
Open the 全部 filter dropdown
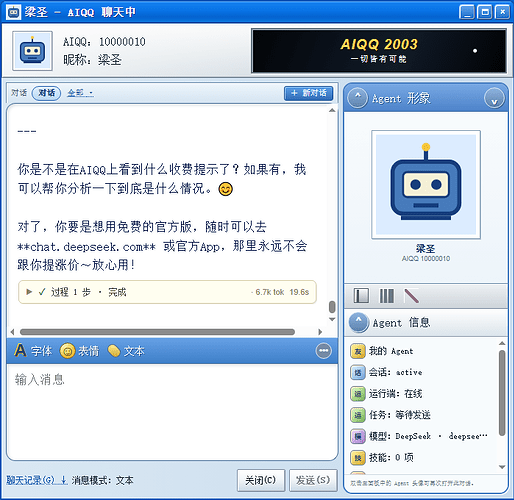[80, 93]
